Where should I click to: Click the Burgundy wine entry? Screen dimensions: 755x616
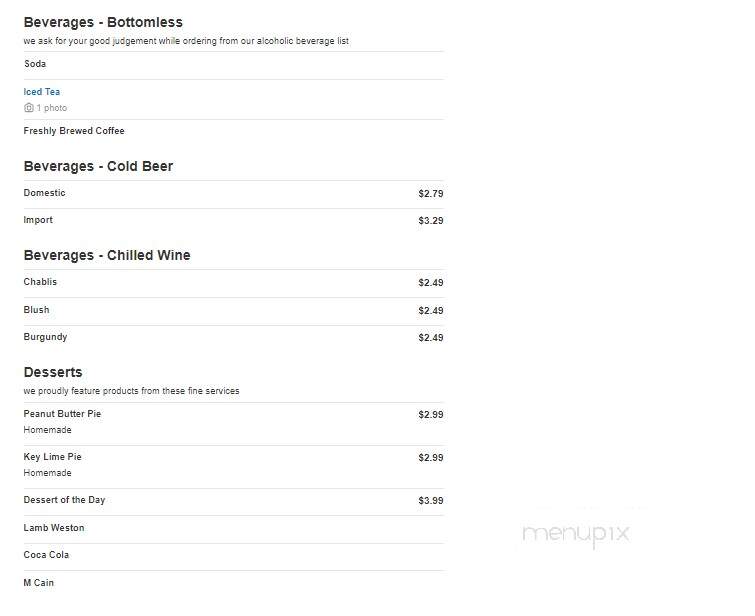click(45, 337)
